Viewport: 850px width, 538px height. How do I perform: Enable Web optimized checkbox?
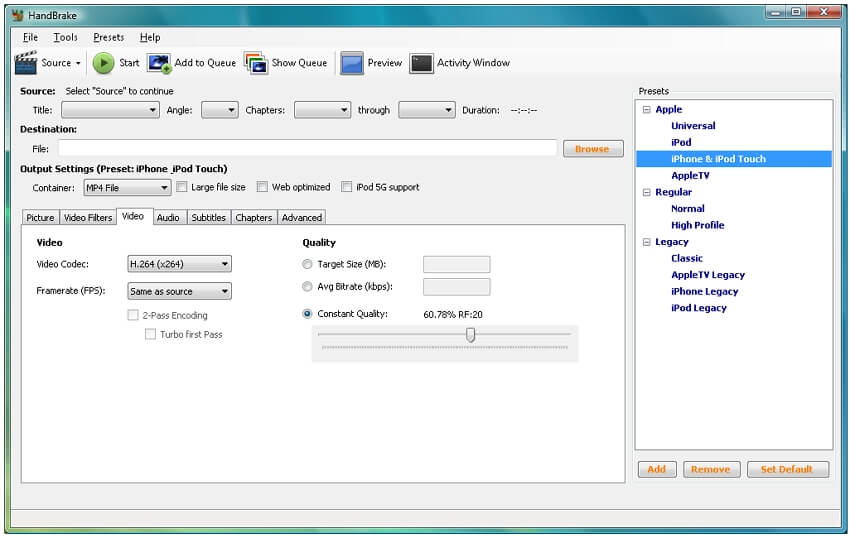(x=262, y=187)
